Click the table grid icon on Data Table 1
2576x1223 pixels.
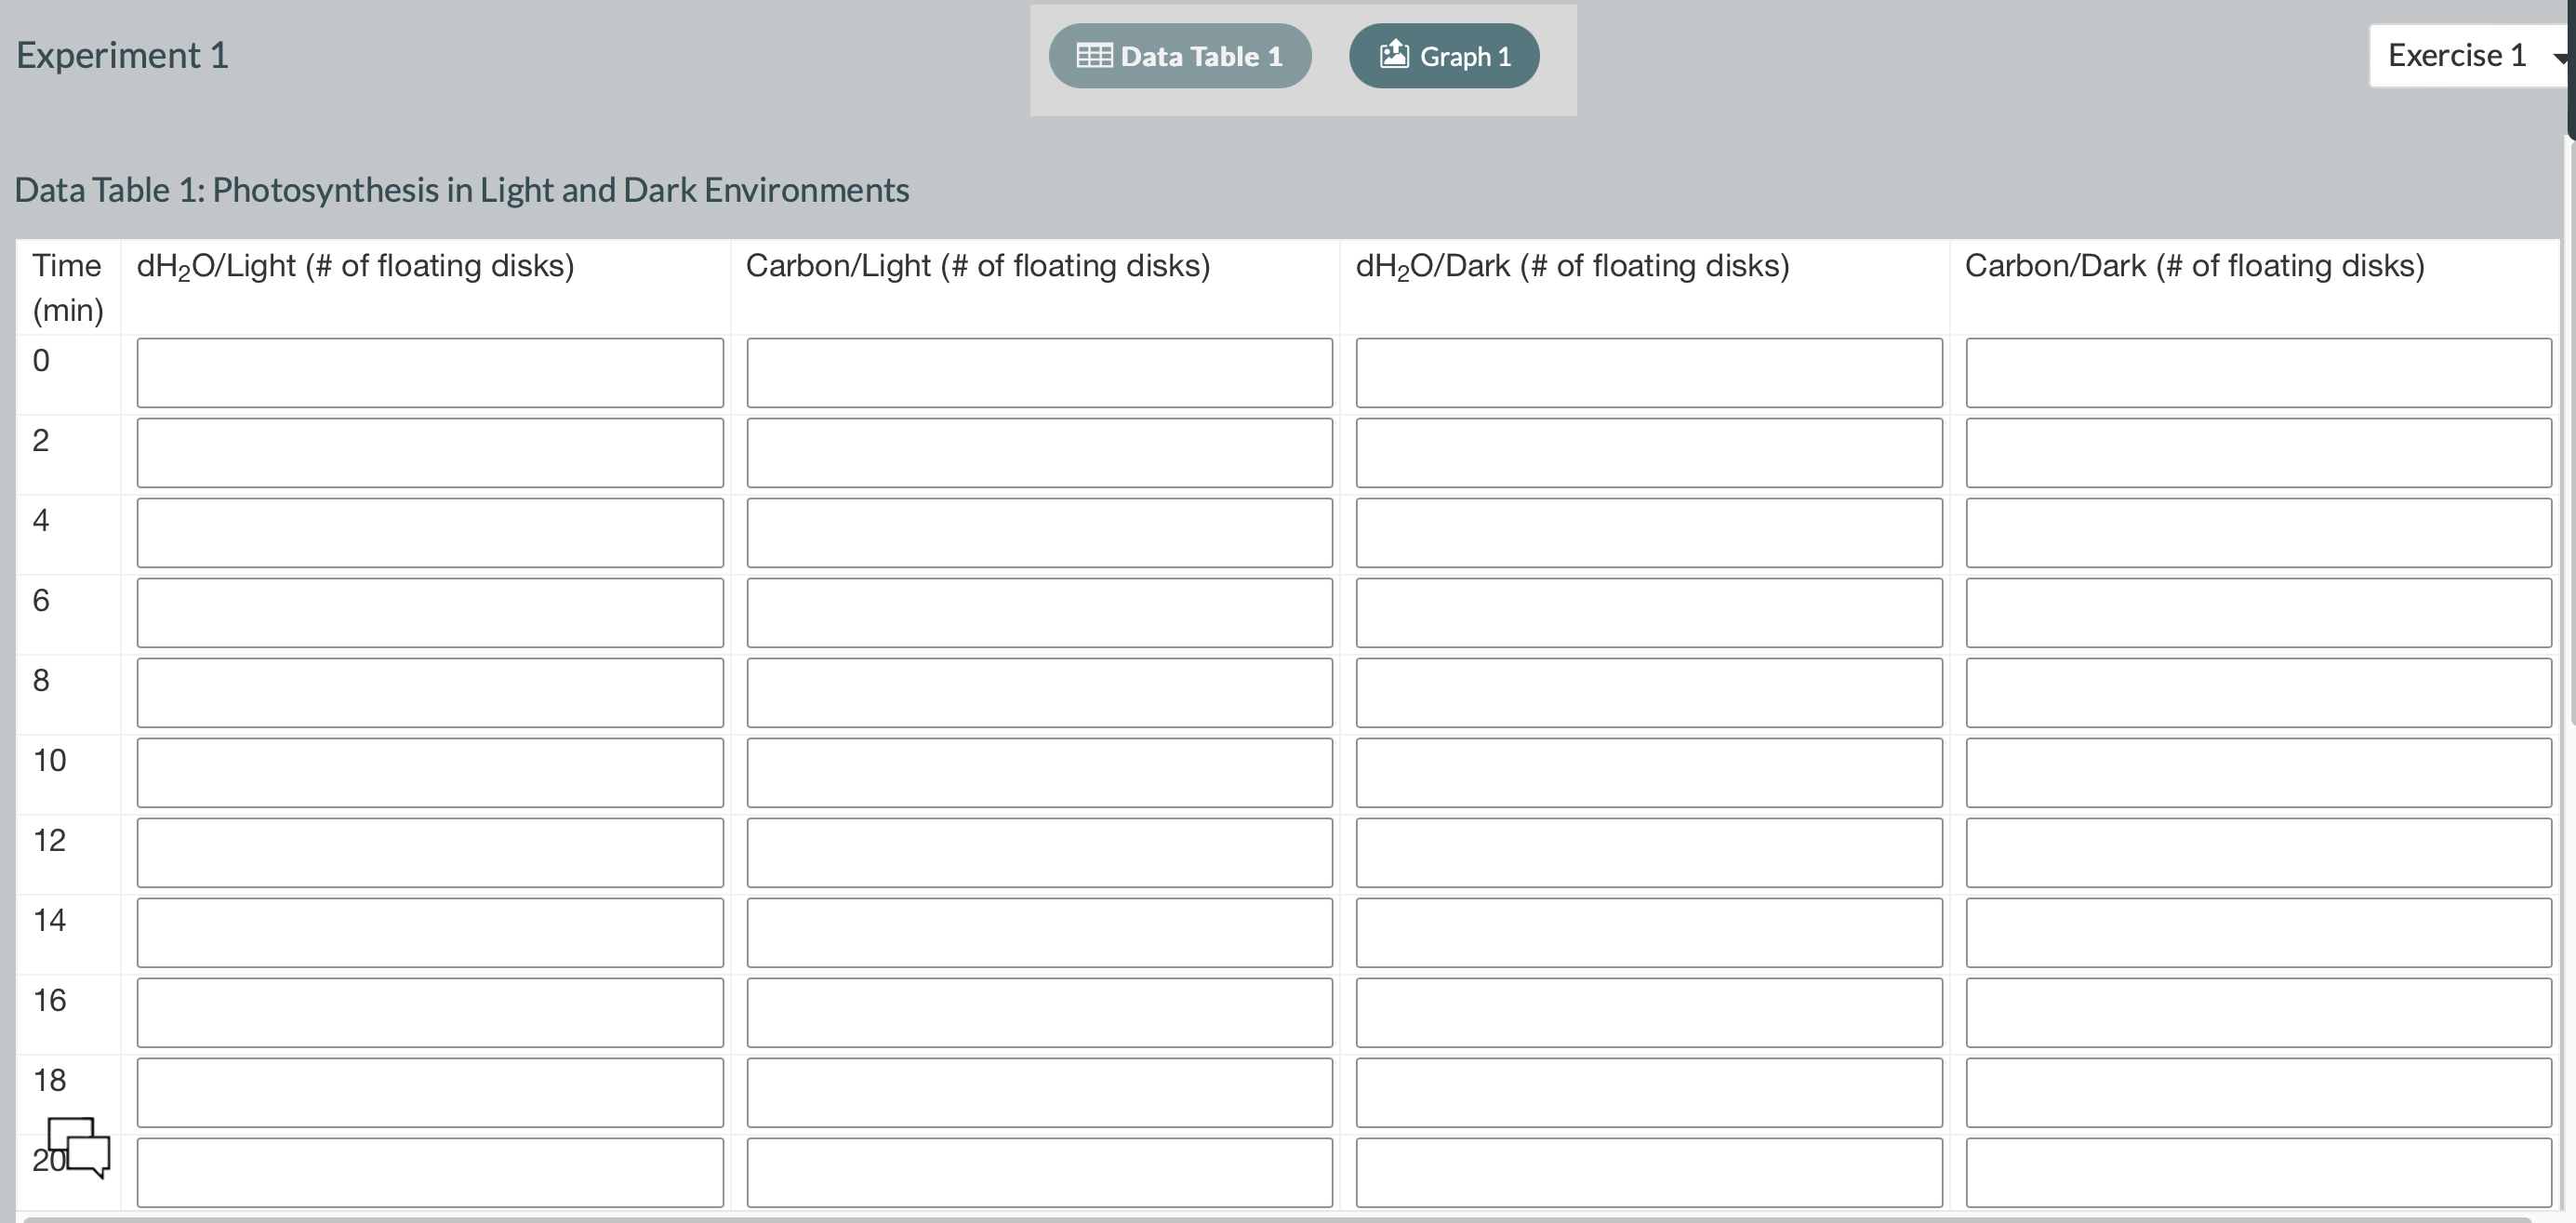pyautogui.click(x=1093, y=55)
